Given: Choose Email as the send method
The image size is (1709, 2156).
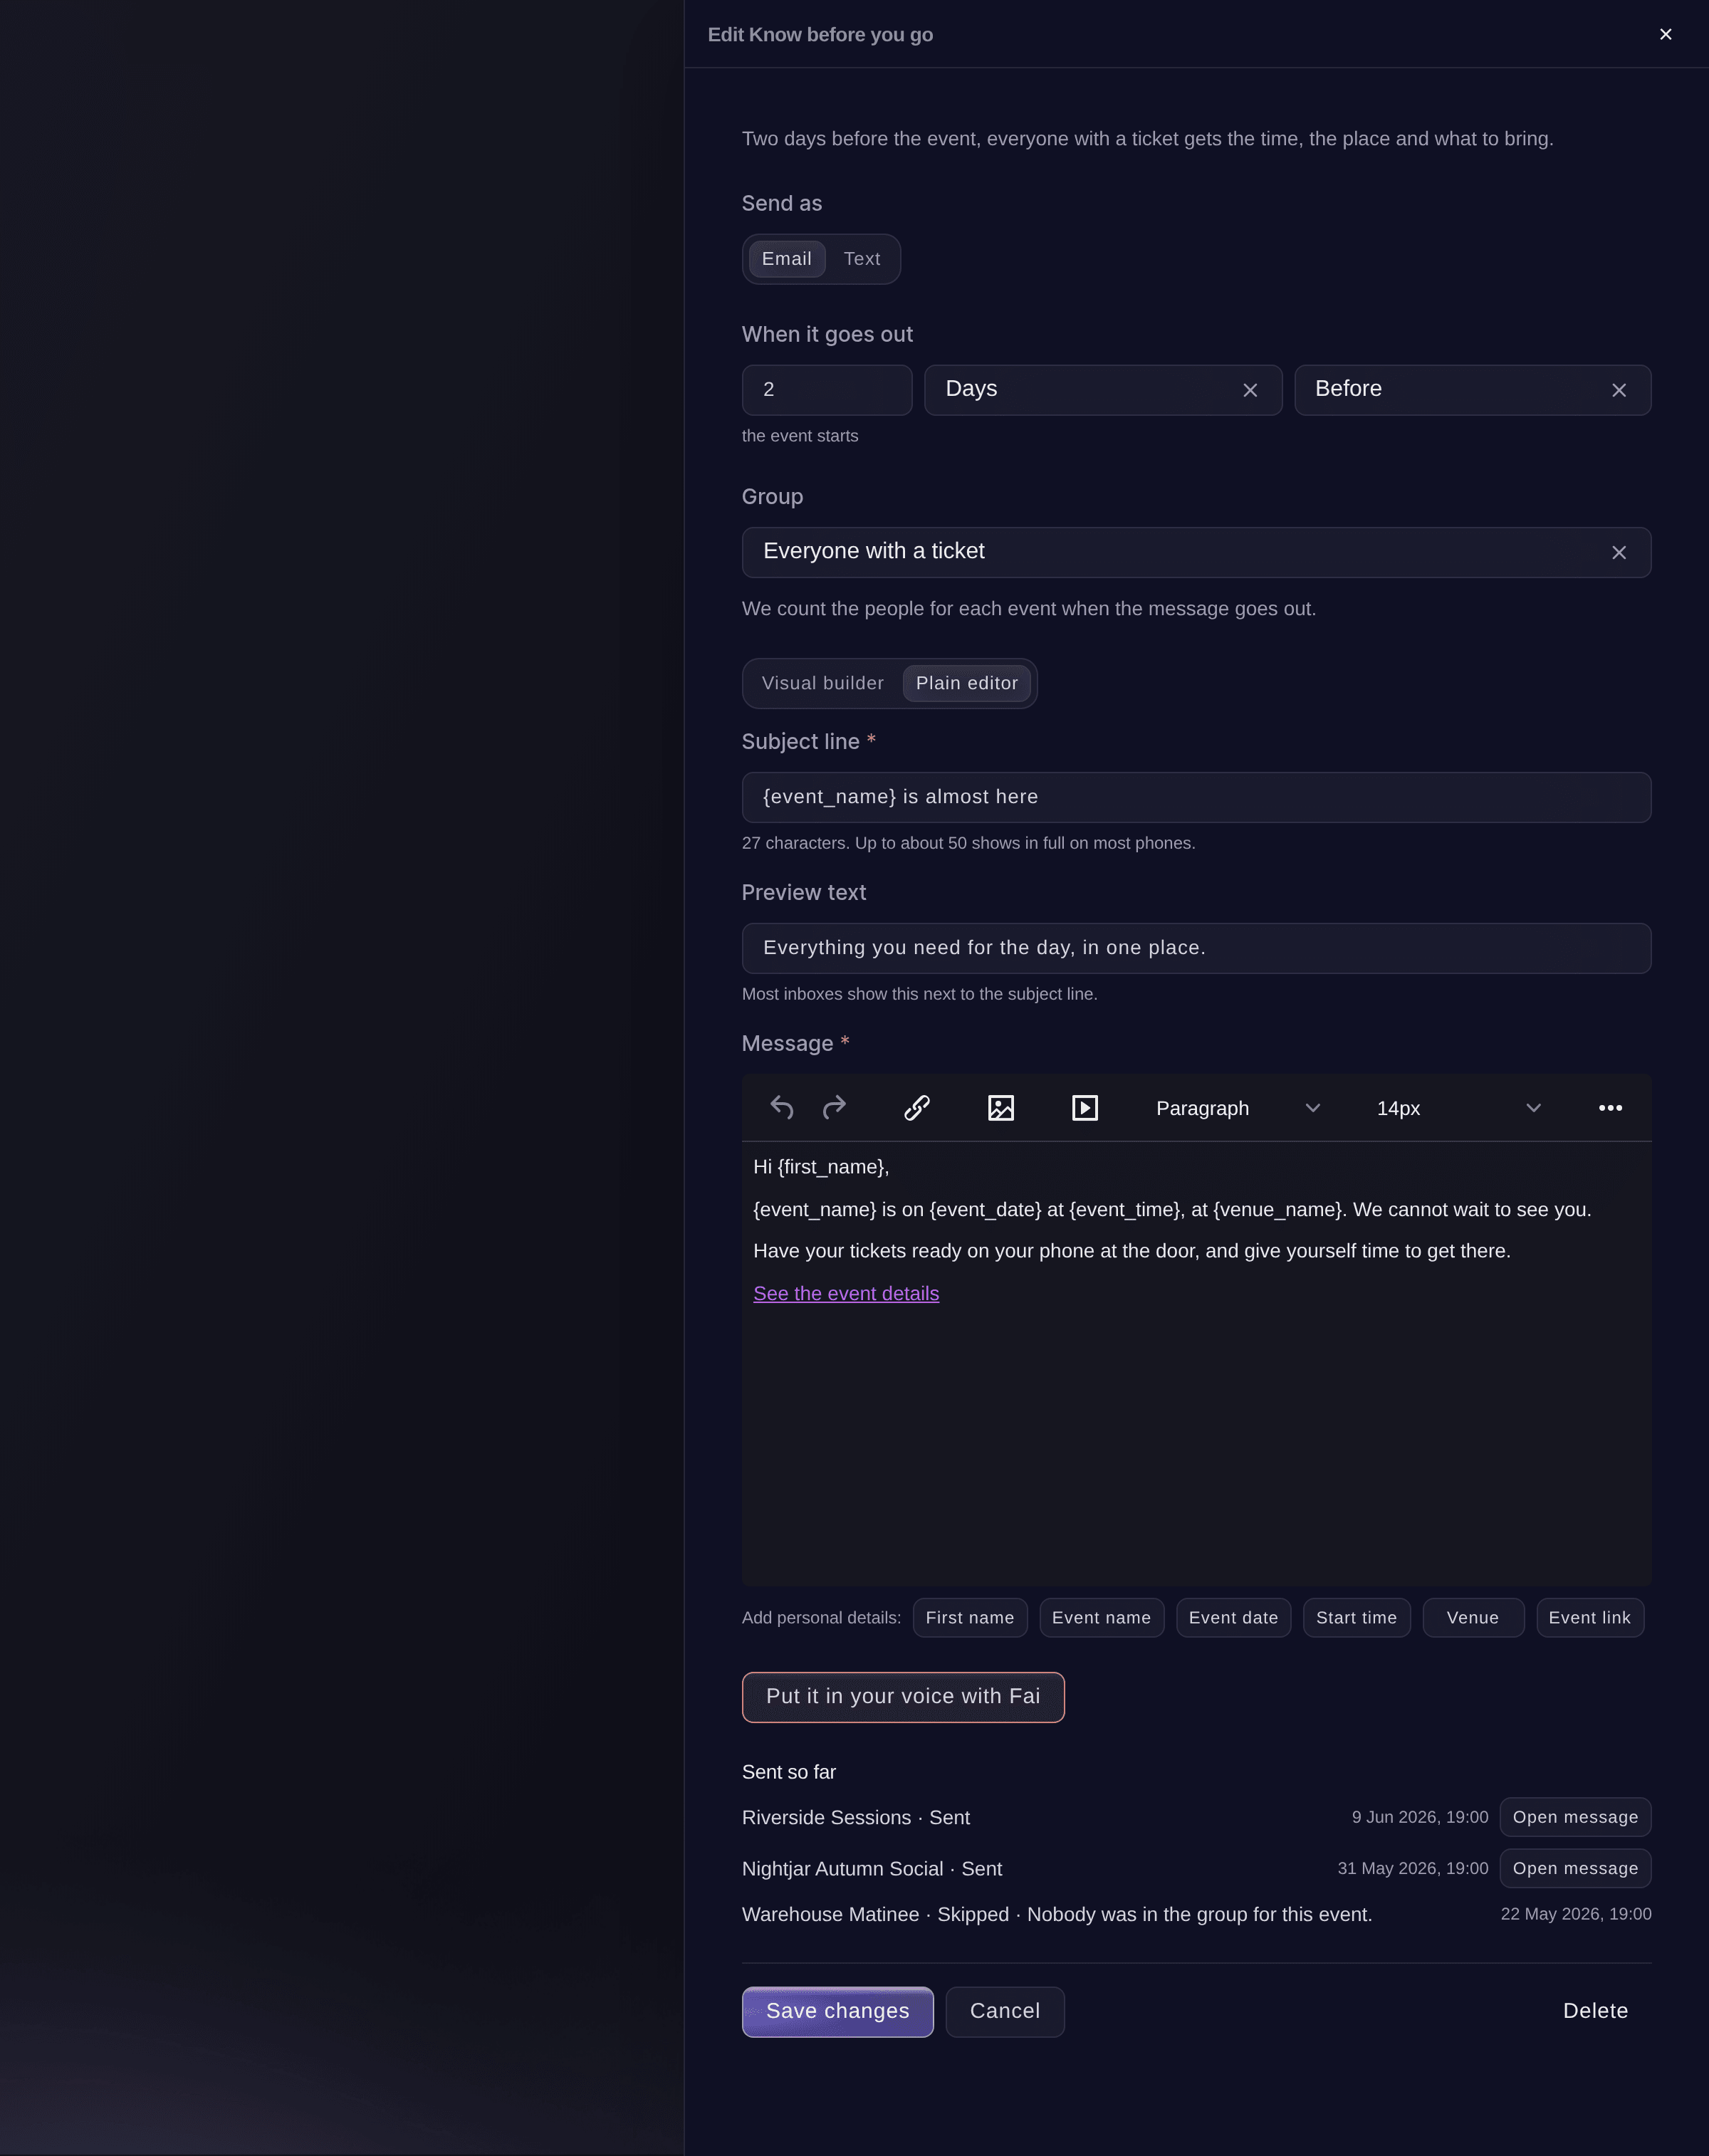Looking at the screenshot, I should tap(787, 259).
